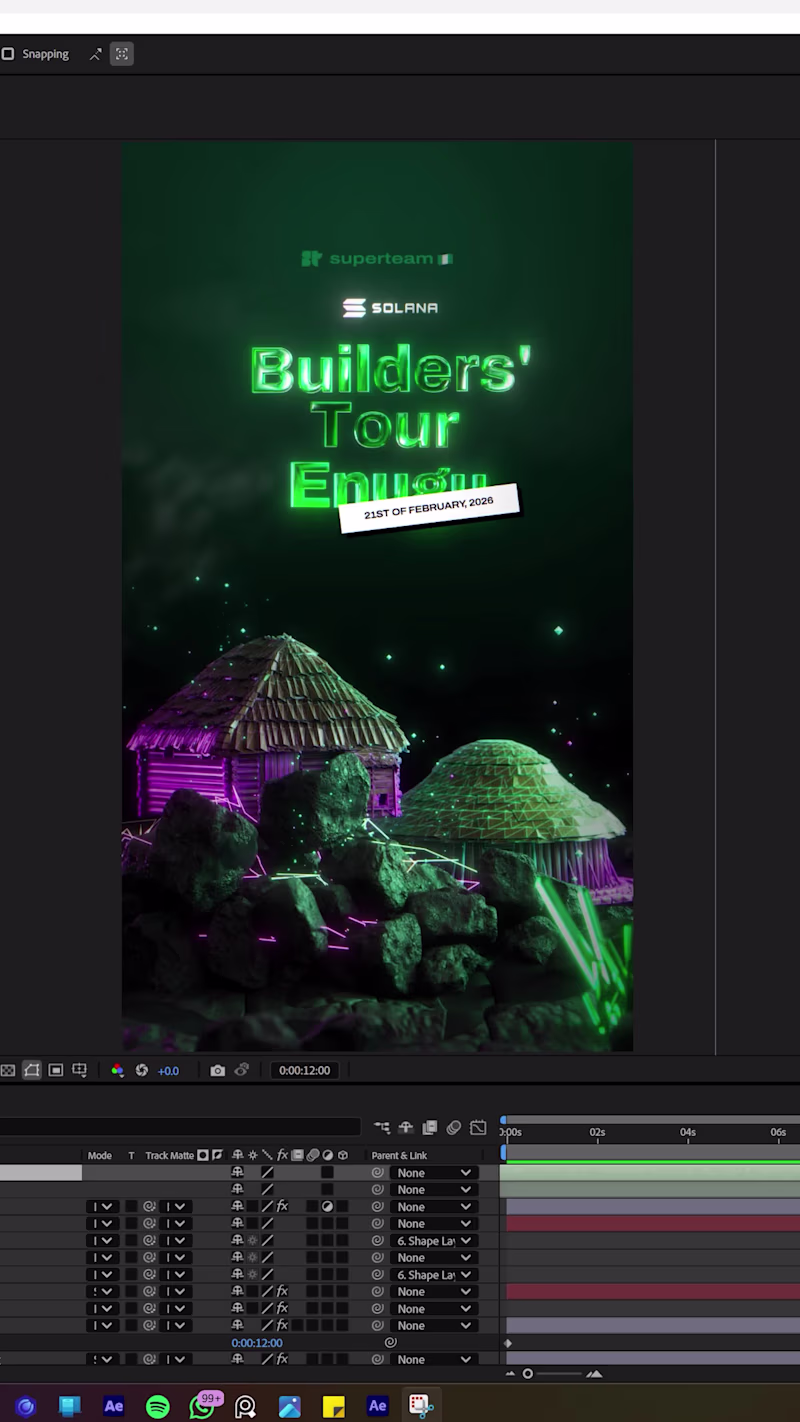800x1422 pixels.
Task: Click the first red layer bar in timeline
Action: [x=653, y=1224]
